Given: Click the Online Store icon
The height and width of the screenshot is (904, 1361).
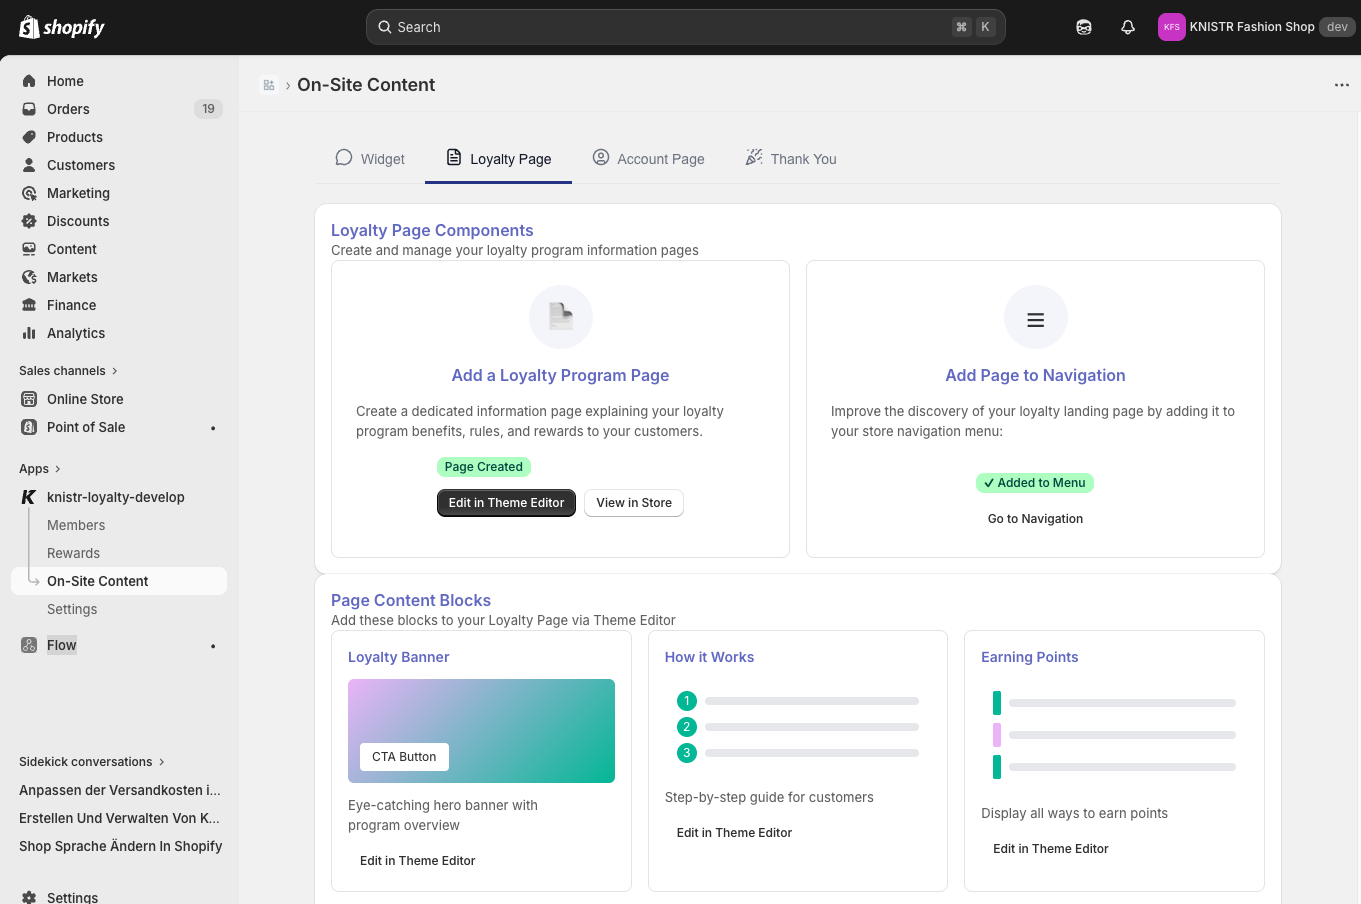Looking at the screenshot, I should (29, 399).
